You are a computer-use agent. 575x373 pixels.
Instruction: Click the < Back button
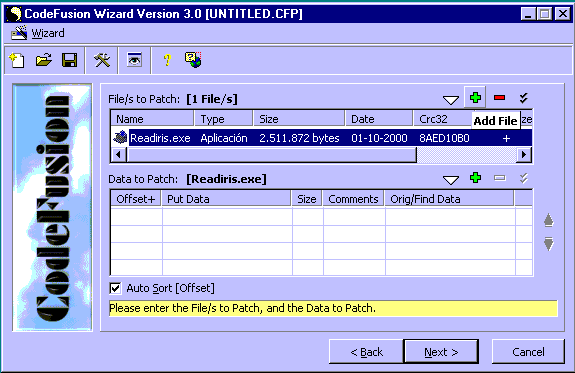pos(366,352)
